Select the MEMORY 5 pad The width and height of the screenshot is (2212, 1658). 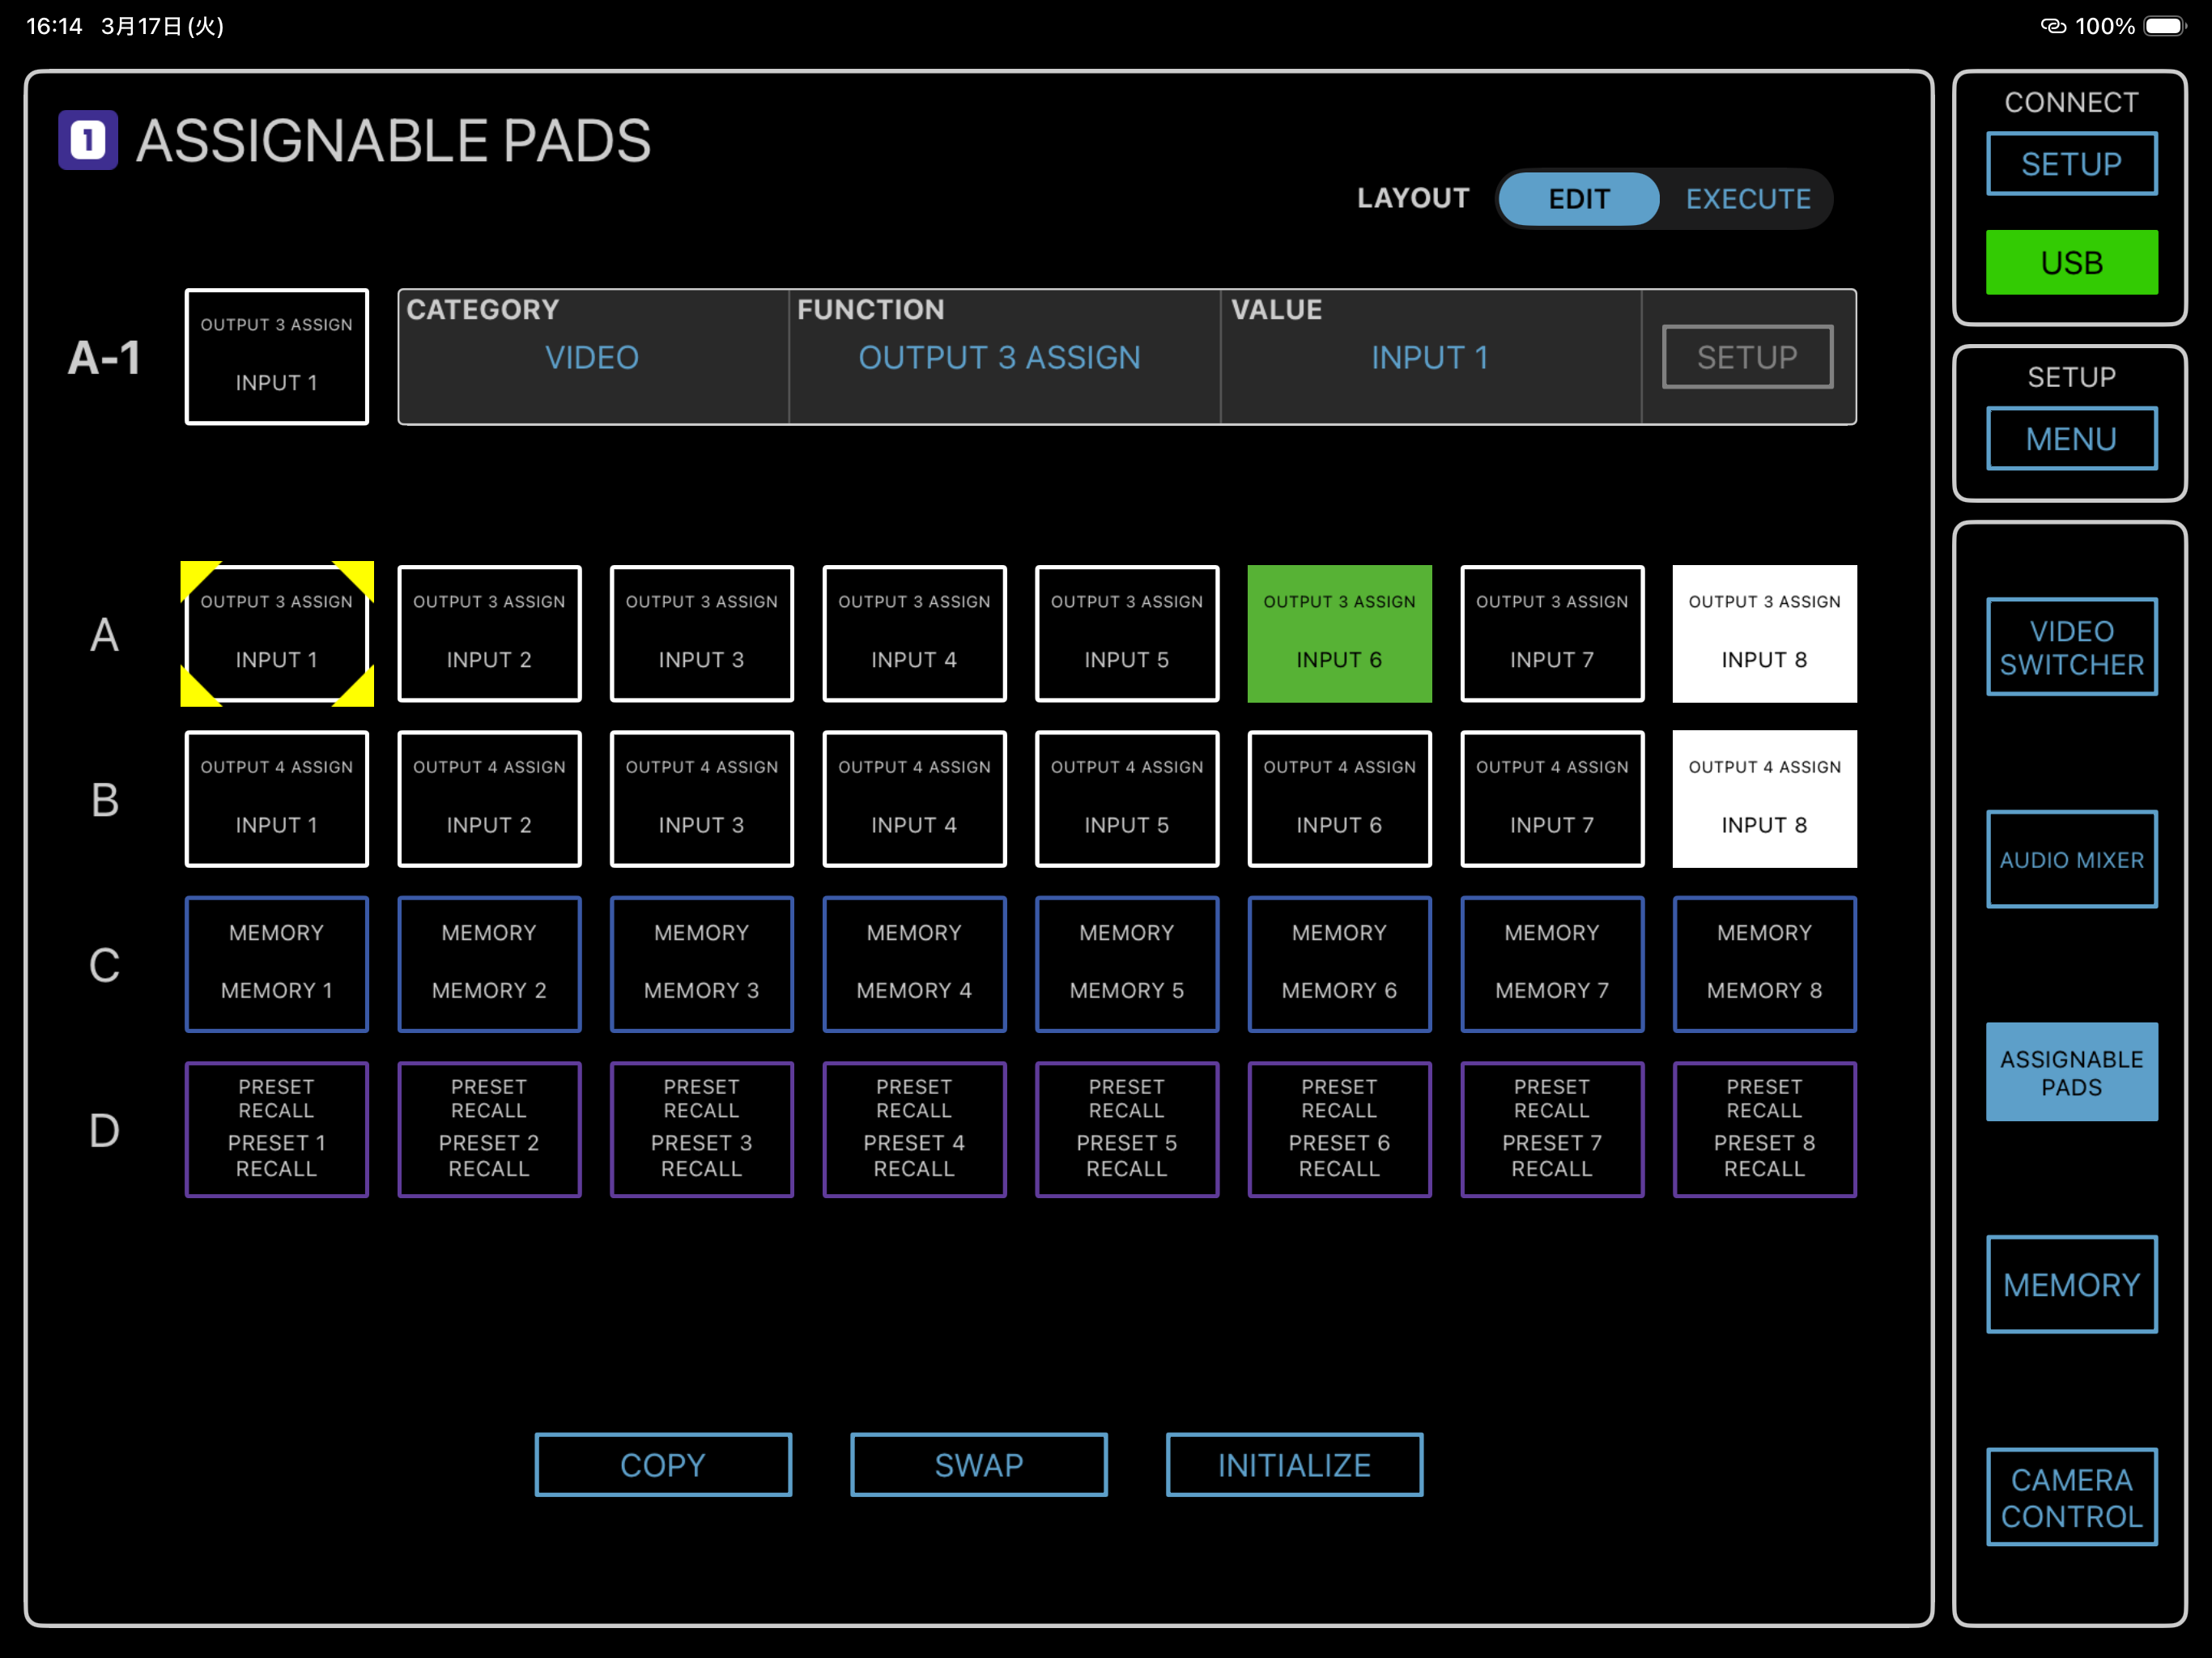(x=1127, y=965)
